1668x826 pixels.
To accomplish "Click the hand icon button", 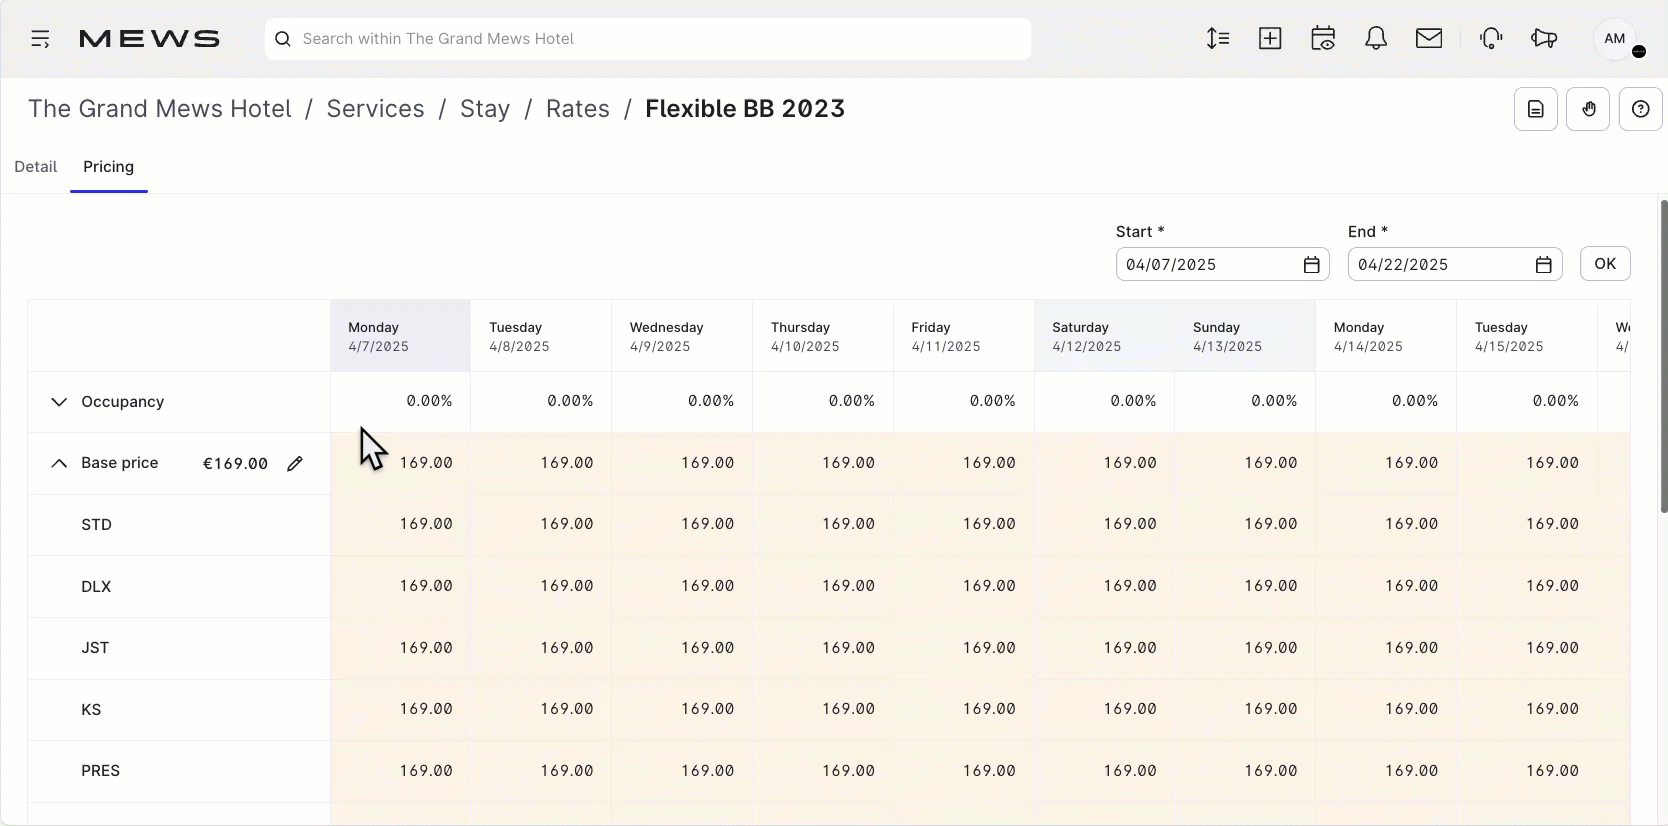I will pos(1588,109).
